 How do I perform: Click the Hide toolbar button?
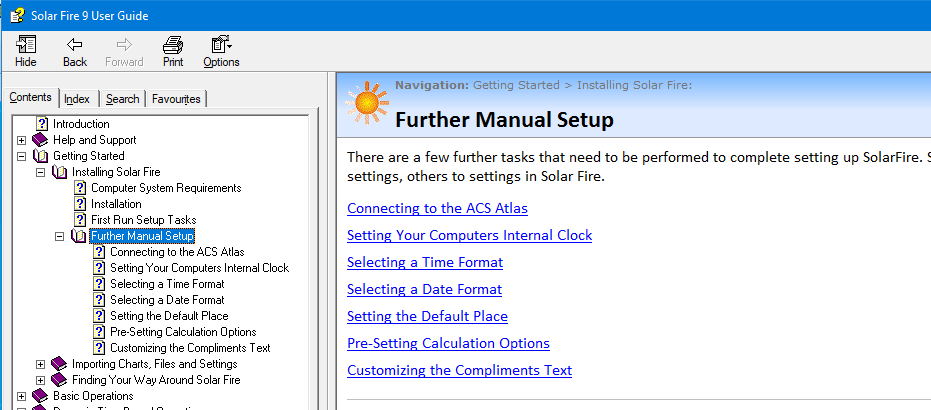click(x=26, y=52)
